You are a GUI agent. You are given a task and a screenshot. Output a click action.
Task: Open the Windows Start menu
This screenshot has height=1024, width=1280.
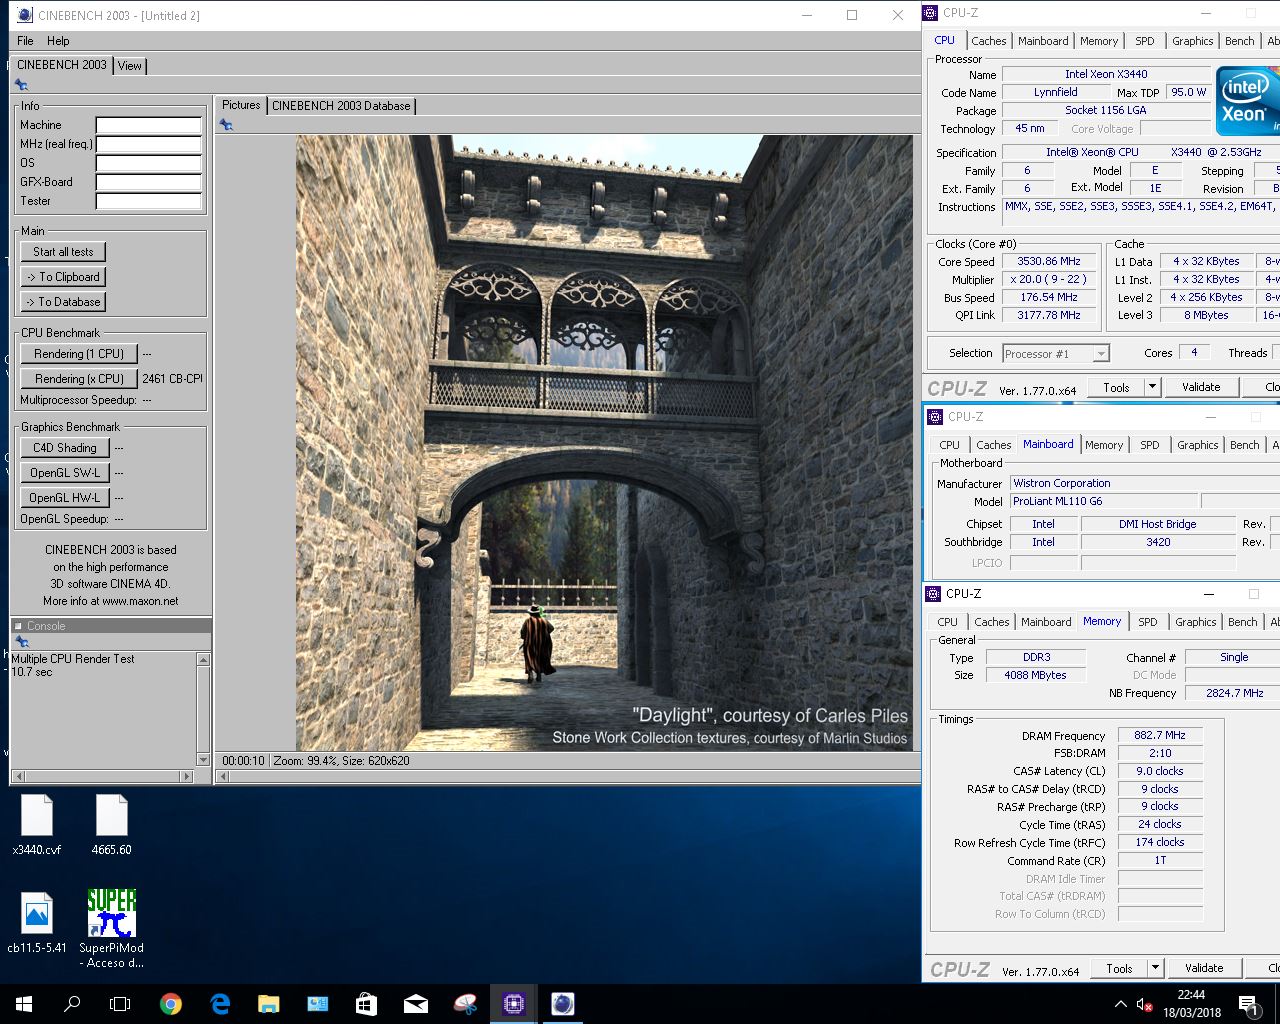pos(24,1004)
